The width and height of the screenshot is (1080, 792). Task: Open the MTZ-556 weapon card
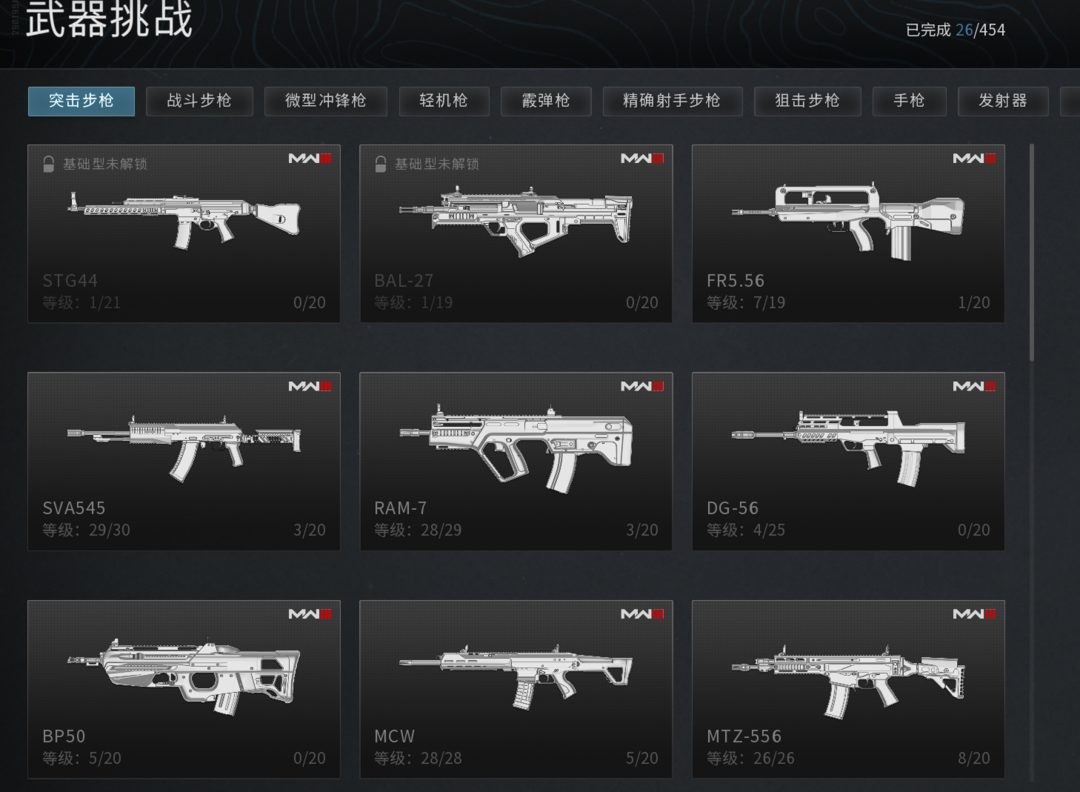click(848, 689)
